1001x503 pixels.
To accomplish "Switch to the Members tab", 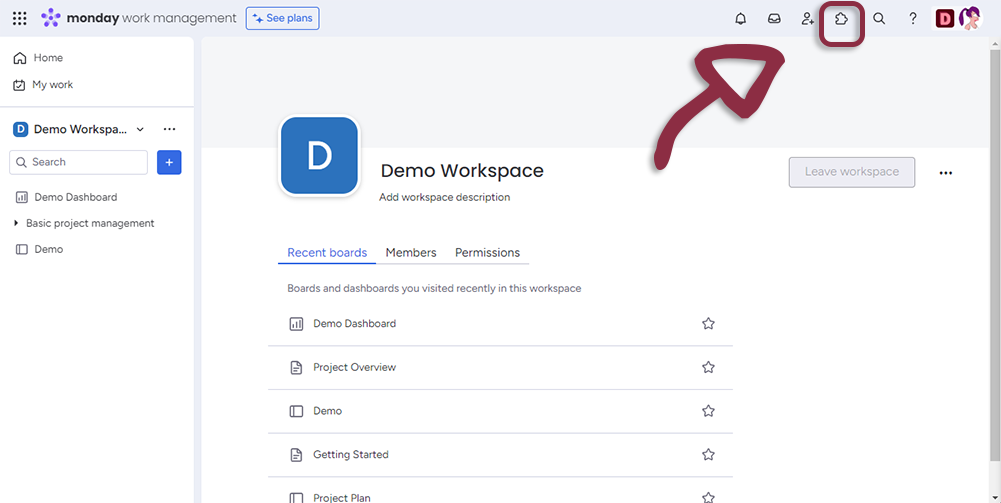I will (x=411, y=253).
